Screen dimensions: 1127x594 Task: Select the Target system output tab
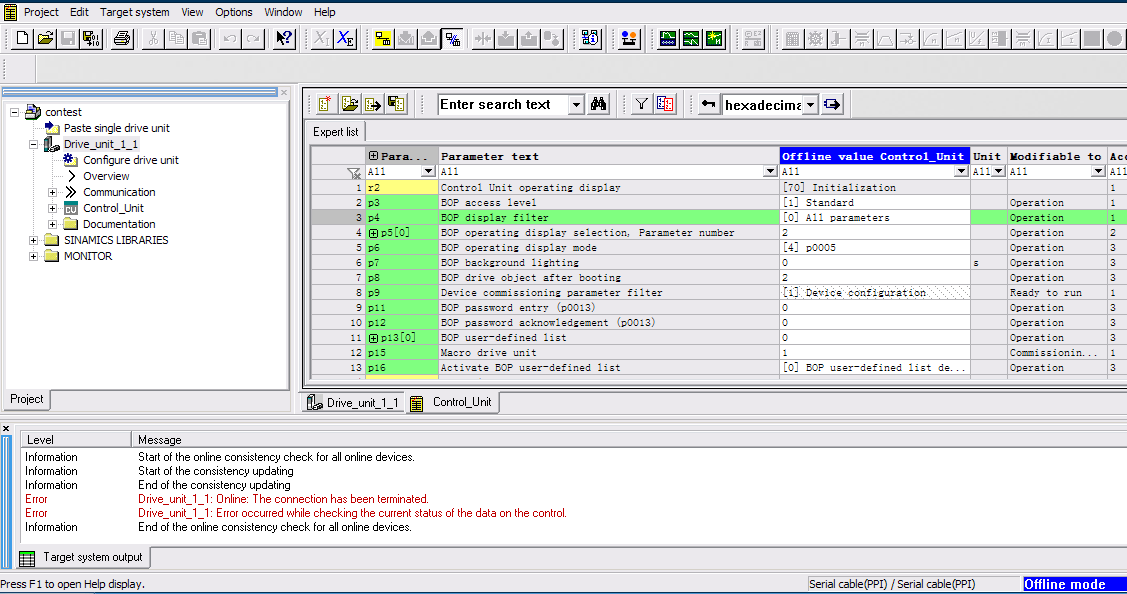coord(81,557)
